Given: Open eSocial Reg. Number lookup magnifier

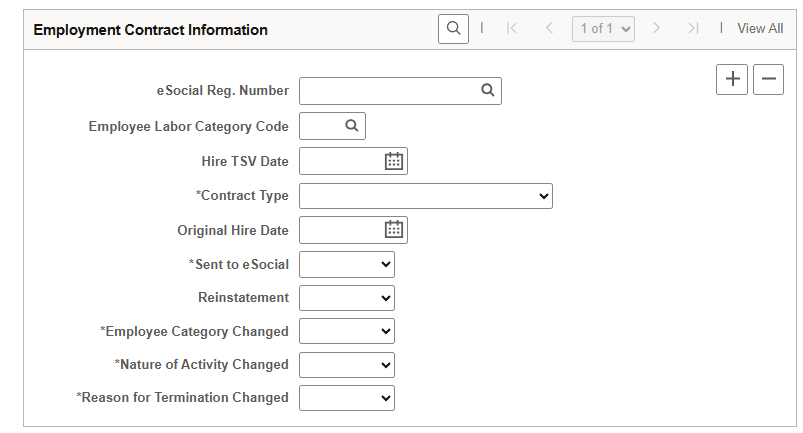Looking at the screenshot, I should tap(488, 91).
